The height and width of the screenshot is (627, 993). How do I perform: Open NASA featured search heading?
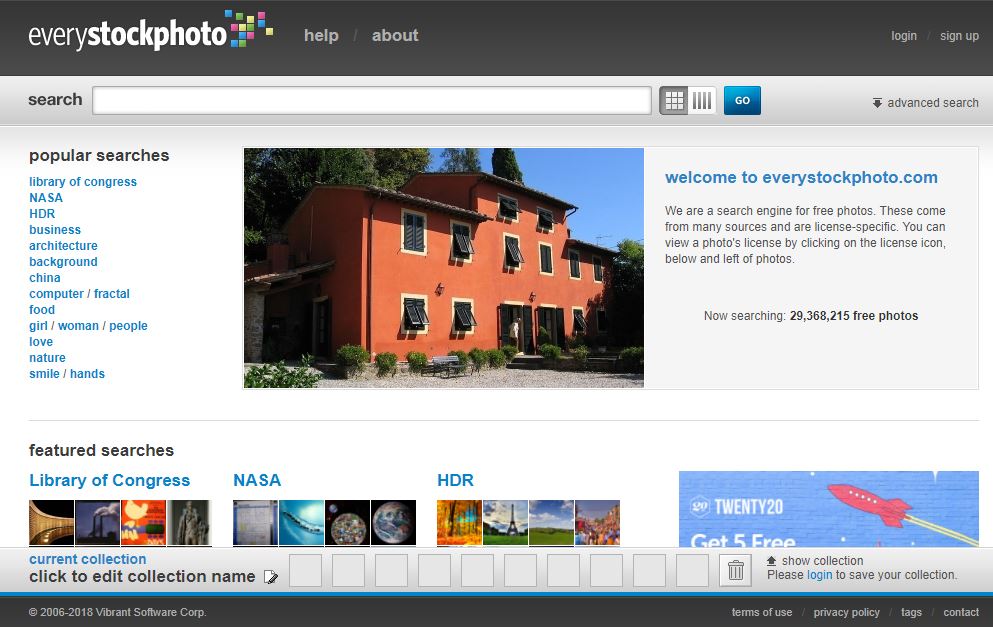tap(257, 480)
